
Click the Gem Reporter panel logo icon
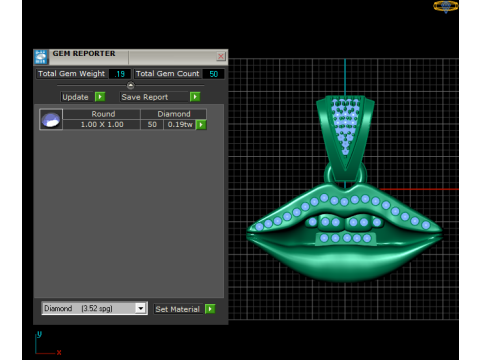click(41, 57)
